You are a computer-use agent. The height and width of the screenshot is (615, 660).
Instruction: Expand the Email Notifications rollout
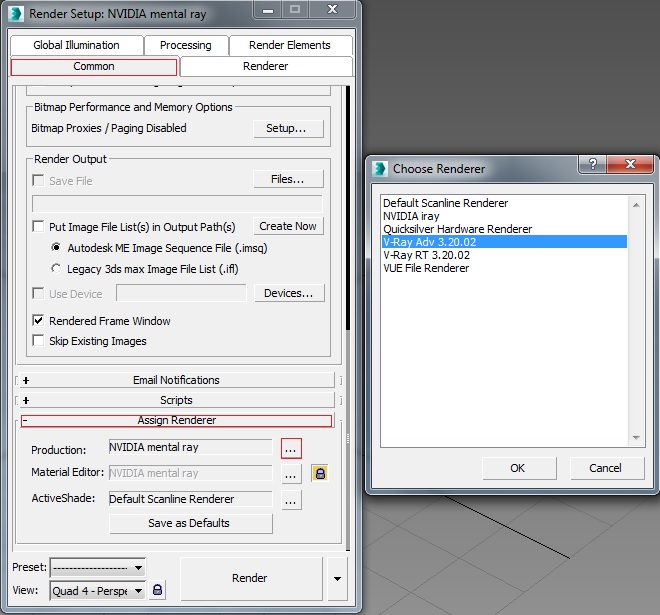click(x=176, y=380)
